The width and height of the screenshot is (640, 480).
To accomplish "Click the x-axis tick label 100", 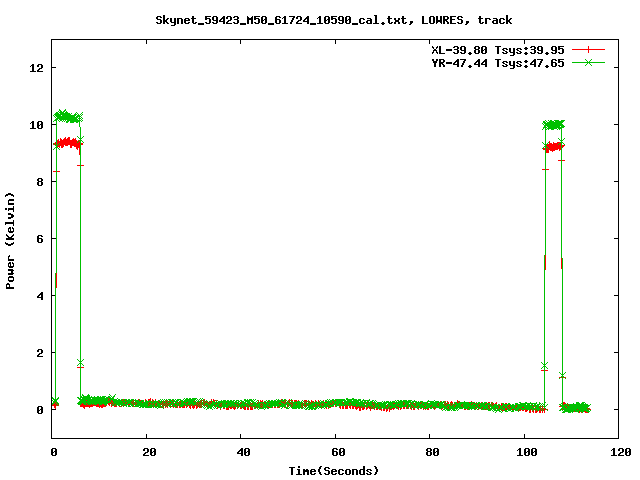I will tap(523, 451).
